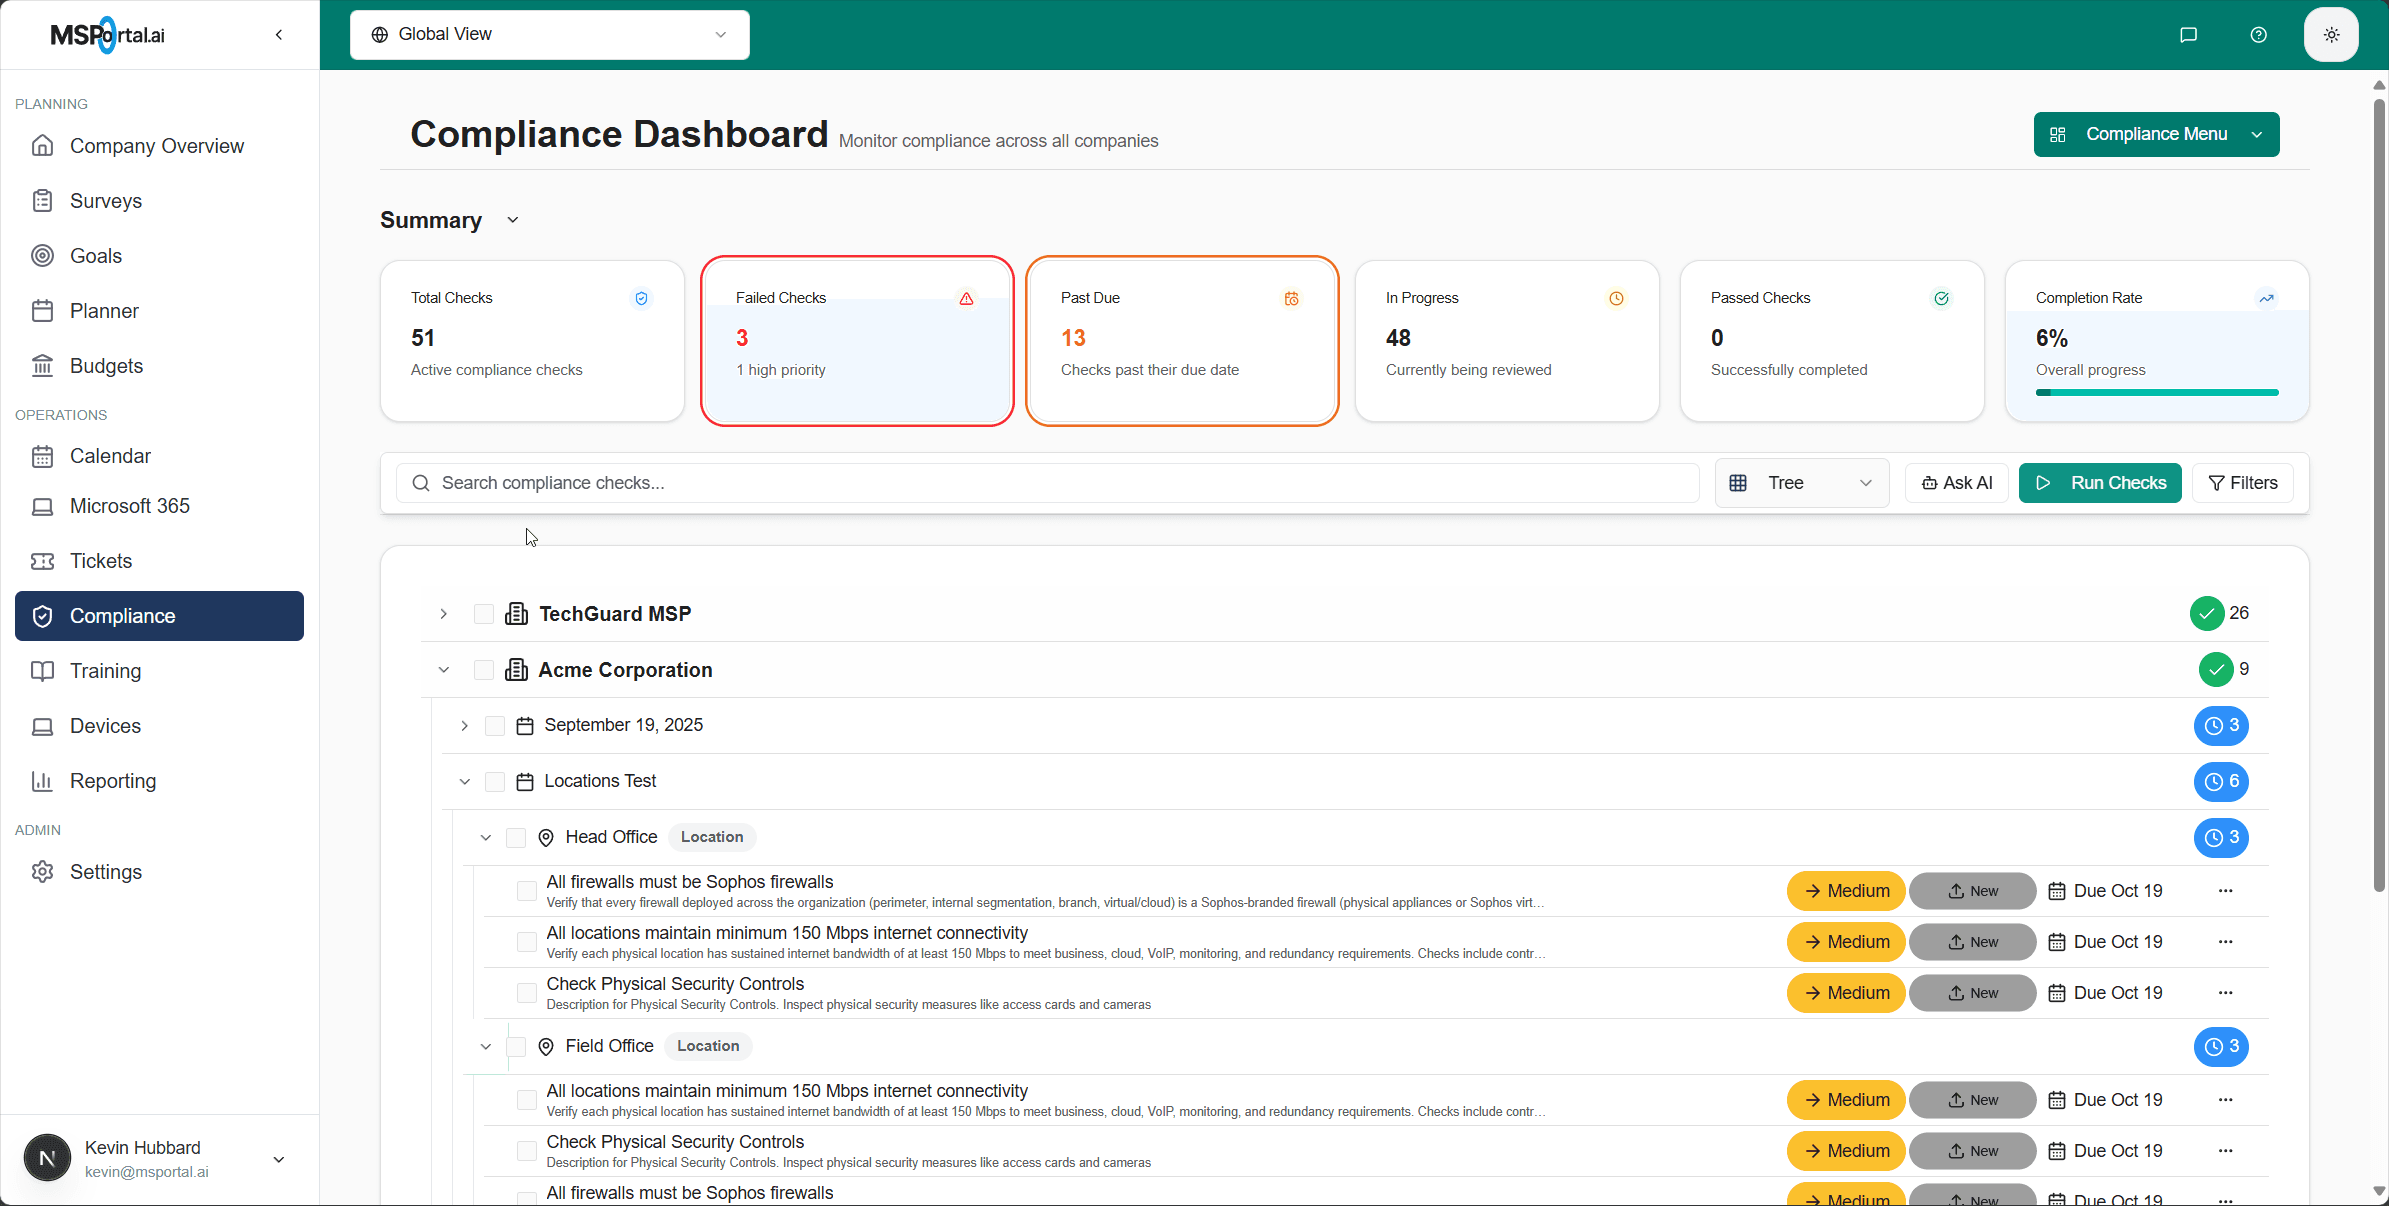Expand the TechGuard MSP row

(x=443, y=614)
